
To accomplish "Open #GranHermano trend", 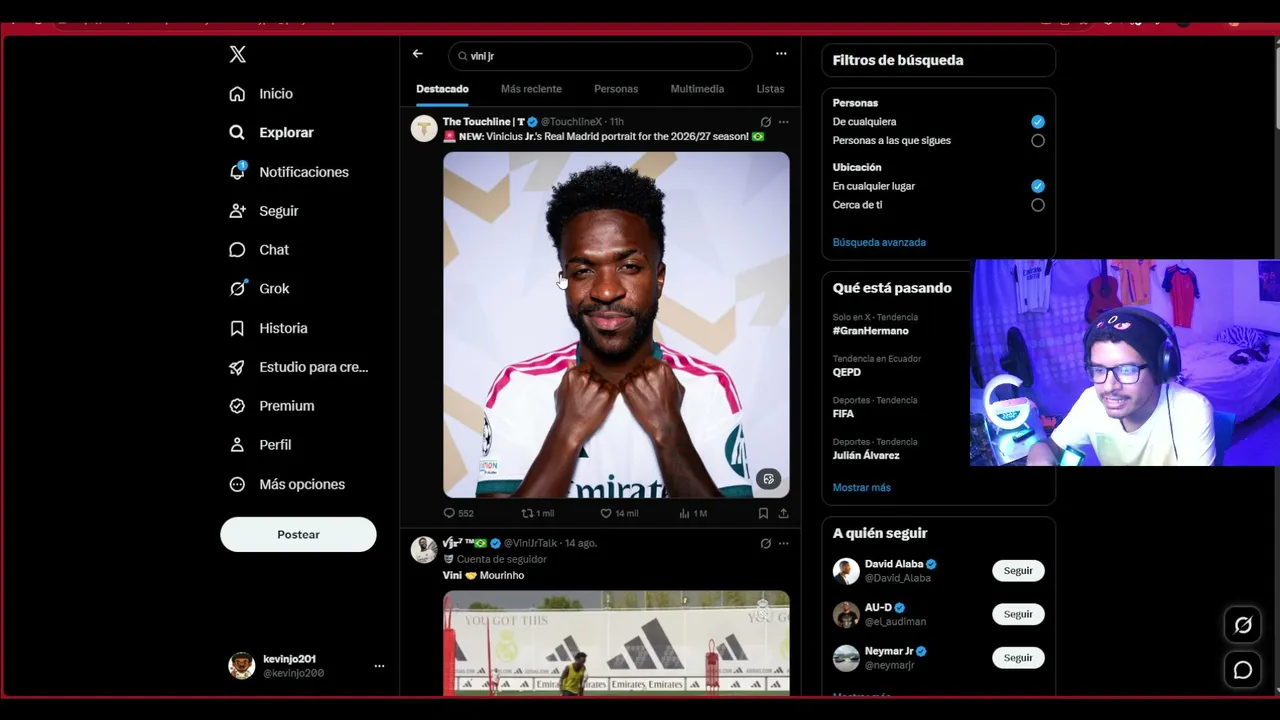I will [871, 331].
